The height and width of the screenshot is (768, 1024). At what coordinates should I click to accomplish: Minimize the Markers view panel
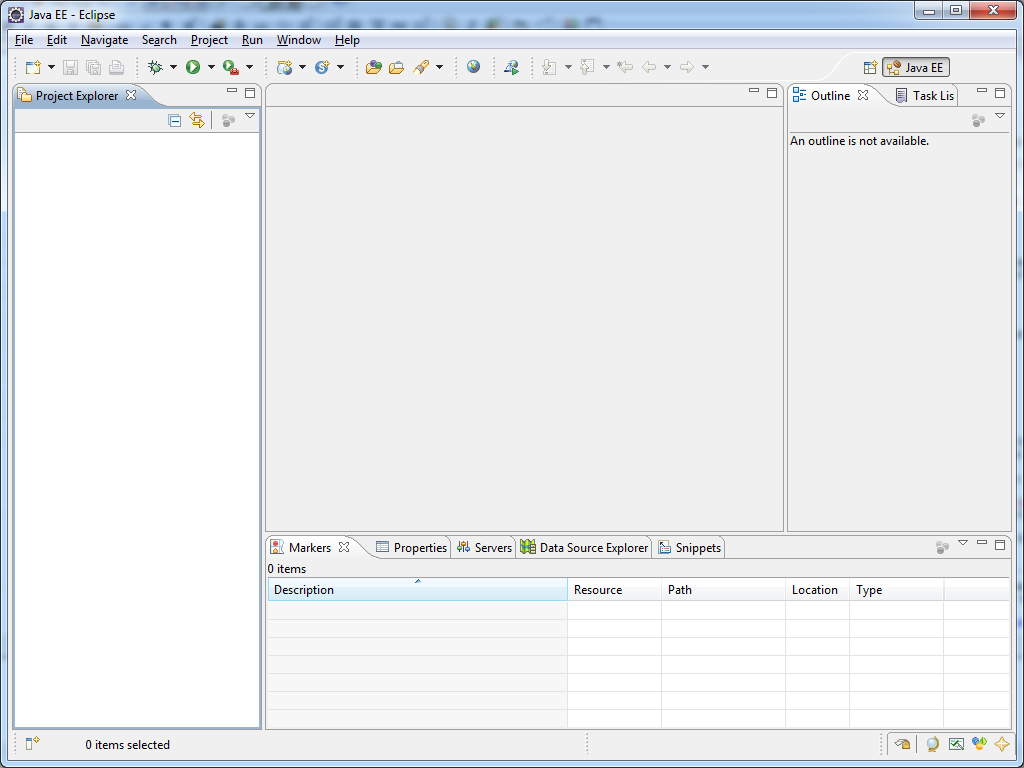pos(982,543)
